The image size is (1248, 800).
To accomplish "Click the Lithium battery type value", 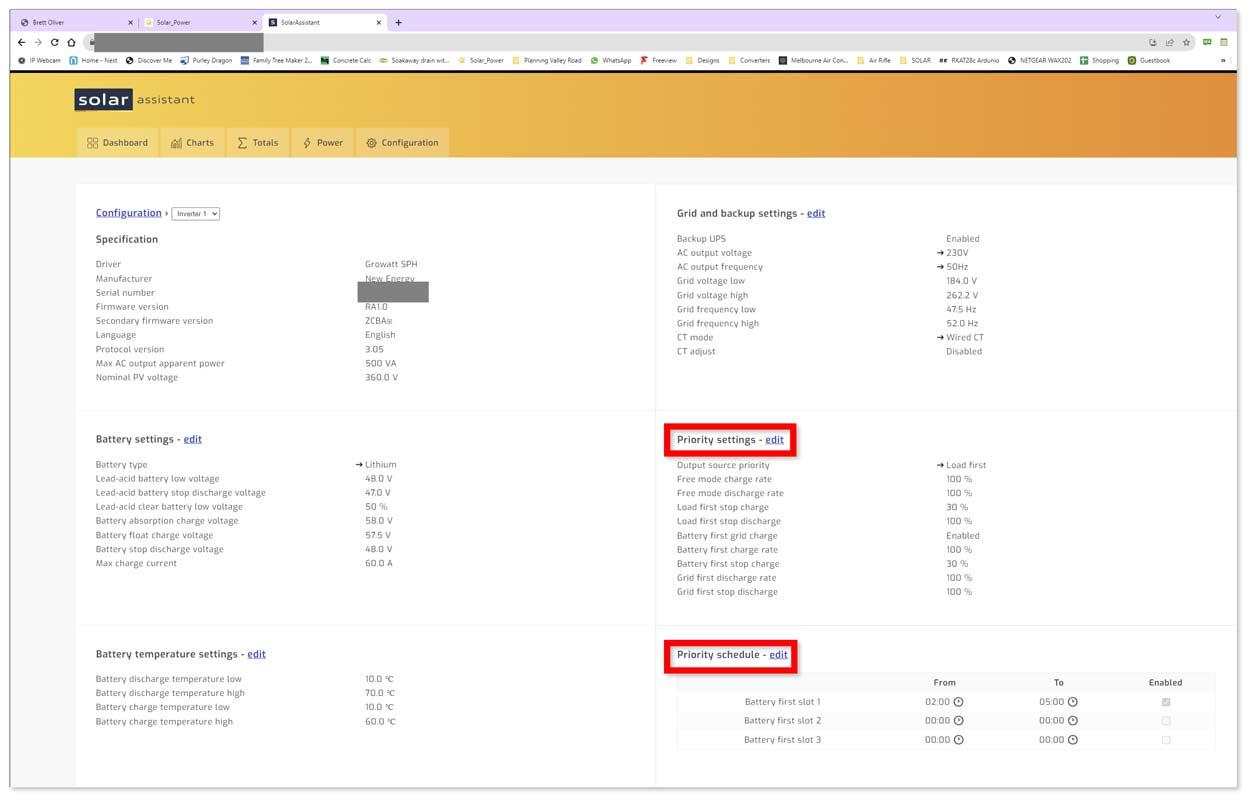I will 380,465.
